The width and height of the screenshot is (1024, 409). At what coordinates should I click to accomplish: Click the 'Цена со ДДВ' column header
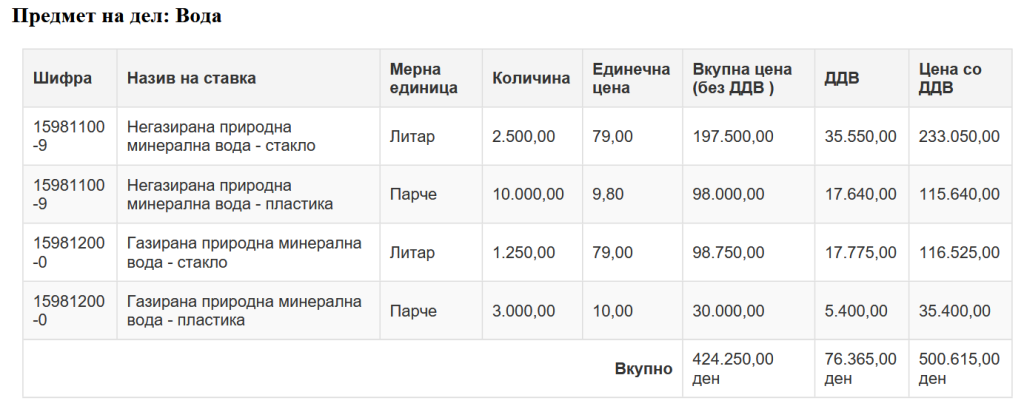click(x=950, y=78)
